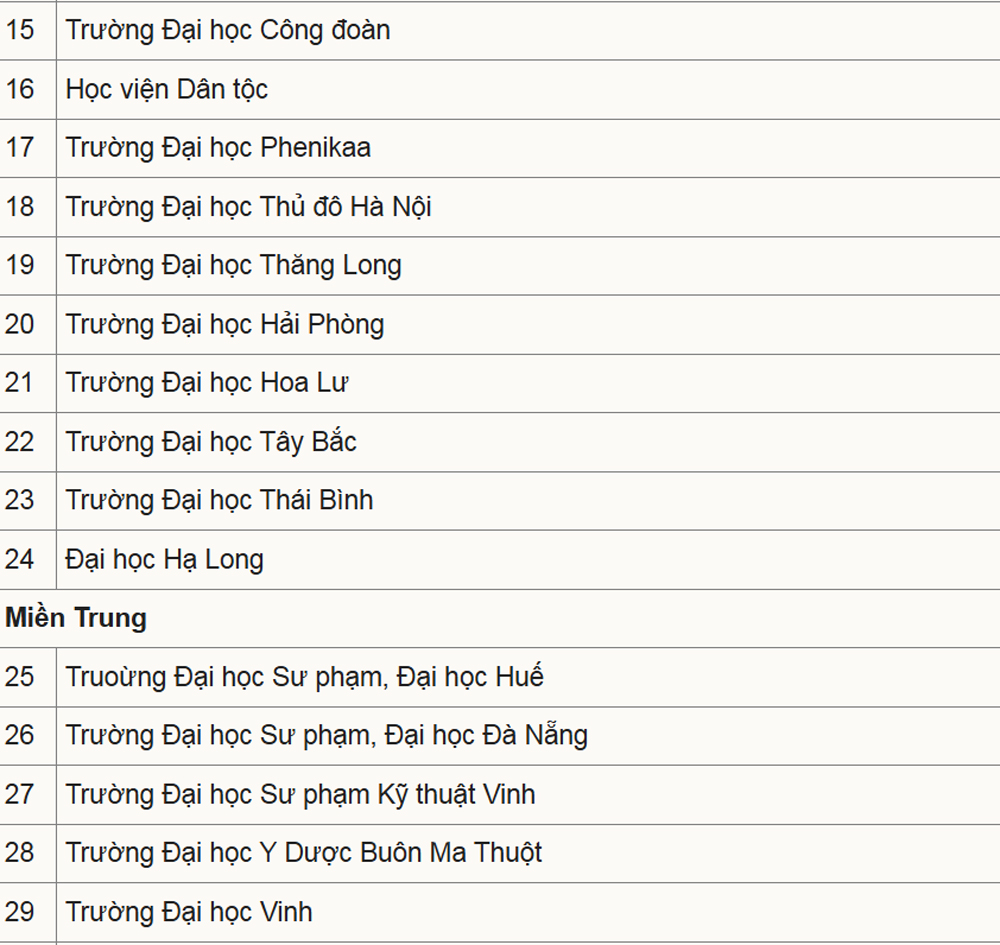Click Đại học Y Dược Buôn Ma Thuột
The width and height of the screenshot is (1000, 945).
coord(304,853)
